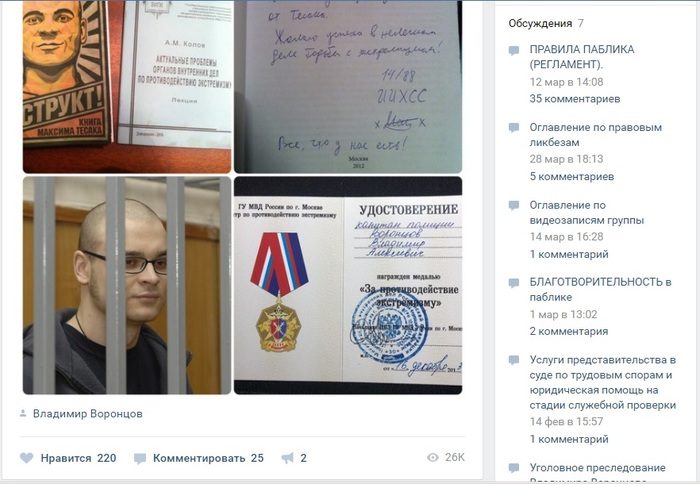Open Уголовное преследование discussion topic
Image resolution: width=700 pixels, height=484 pixels.
coord(597,467)
